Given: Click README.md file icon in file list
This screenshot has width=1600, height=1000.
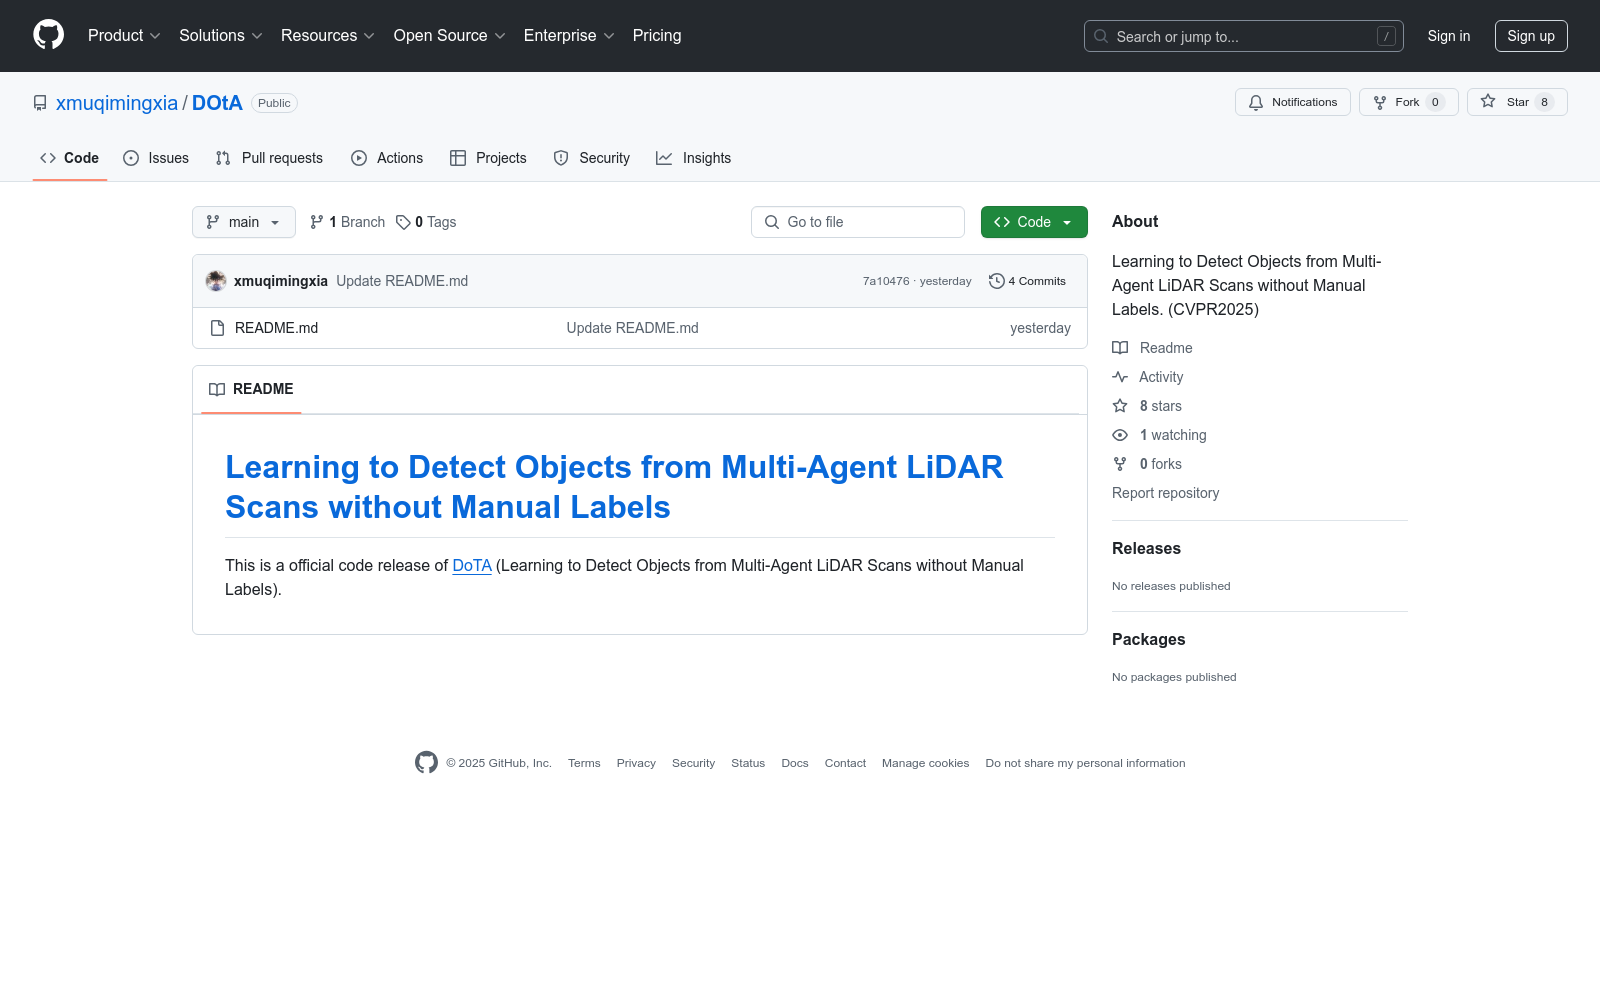Looking at the screenshot, I should (217, 328).
